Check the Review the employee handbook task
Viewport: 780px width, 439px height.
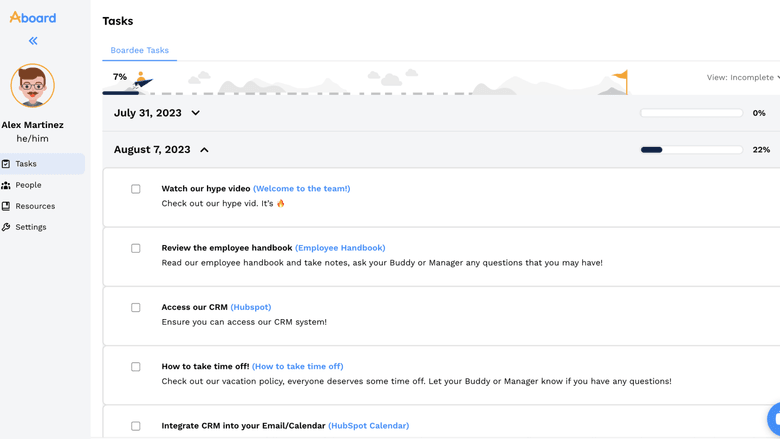pyautogui.click(x=136, y=248)
